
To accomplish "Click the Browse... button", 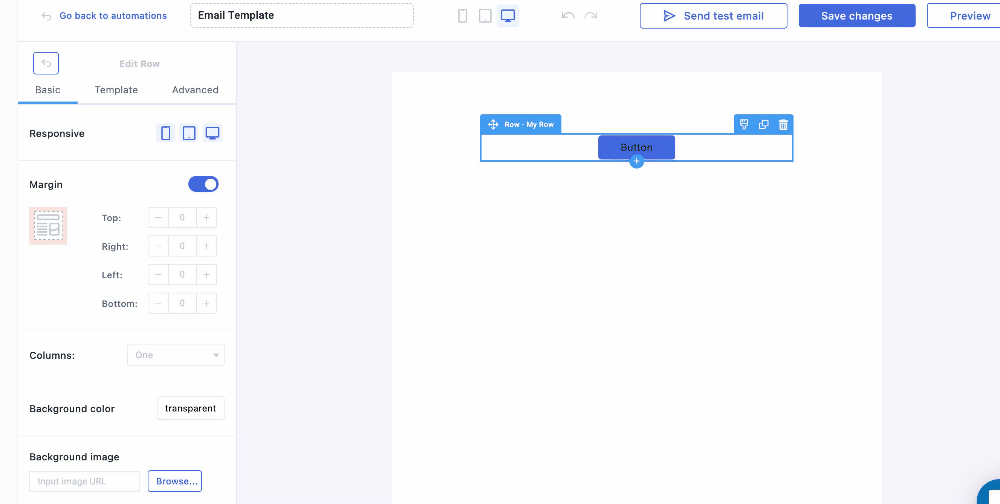I will coord(175,482).
